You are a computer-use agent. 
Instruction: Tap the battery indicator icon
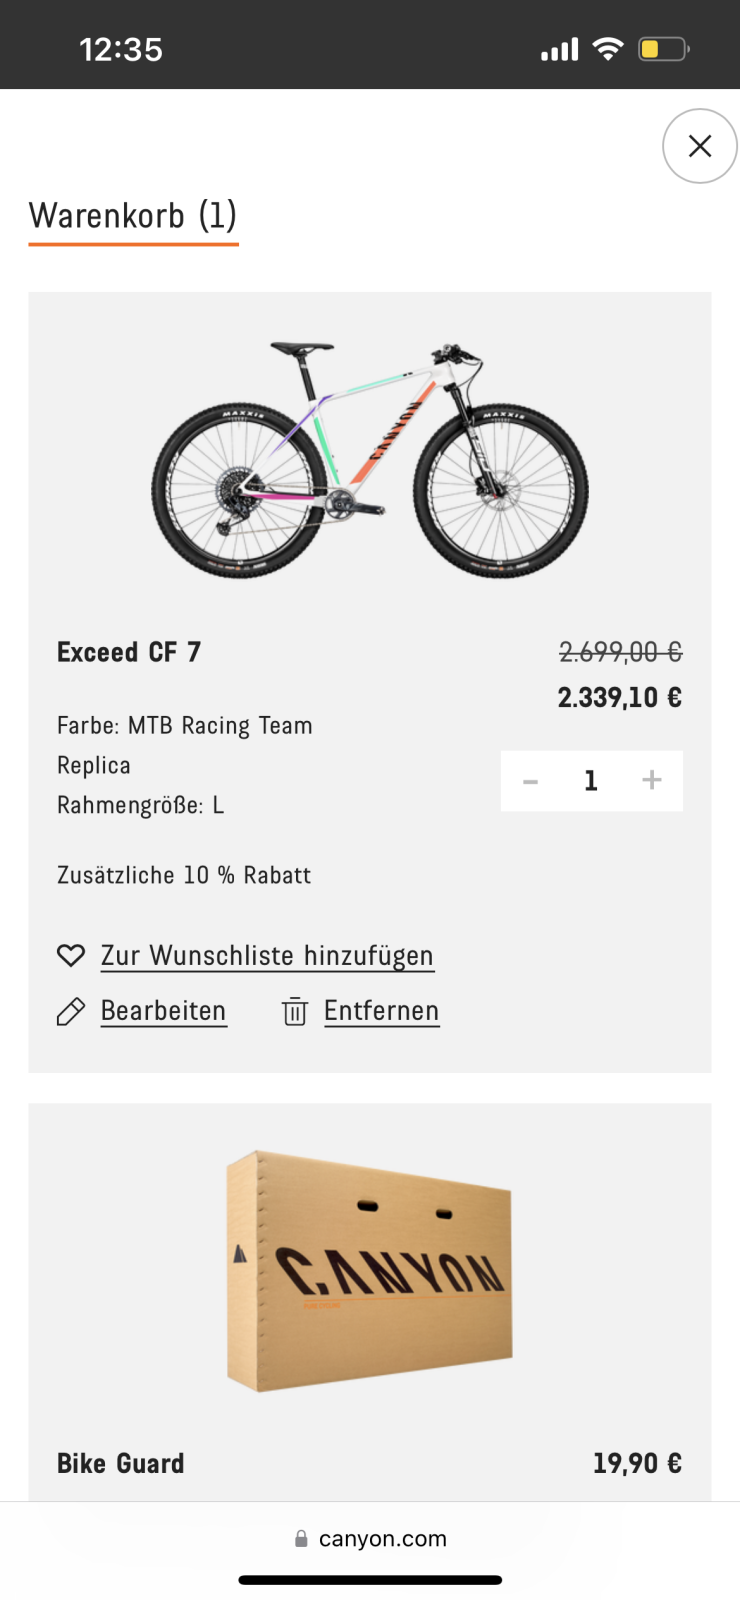[664, 49]
